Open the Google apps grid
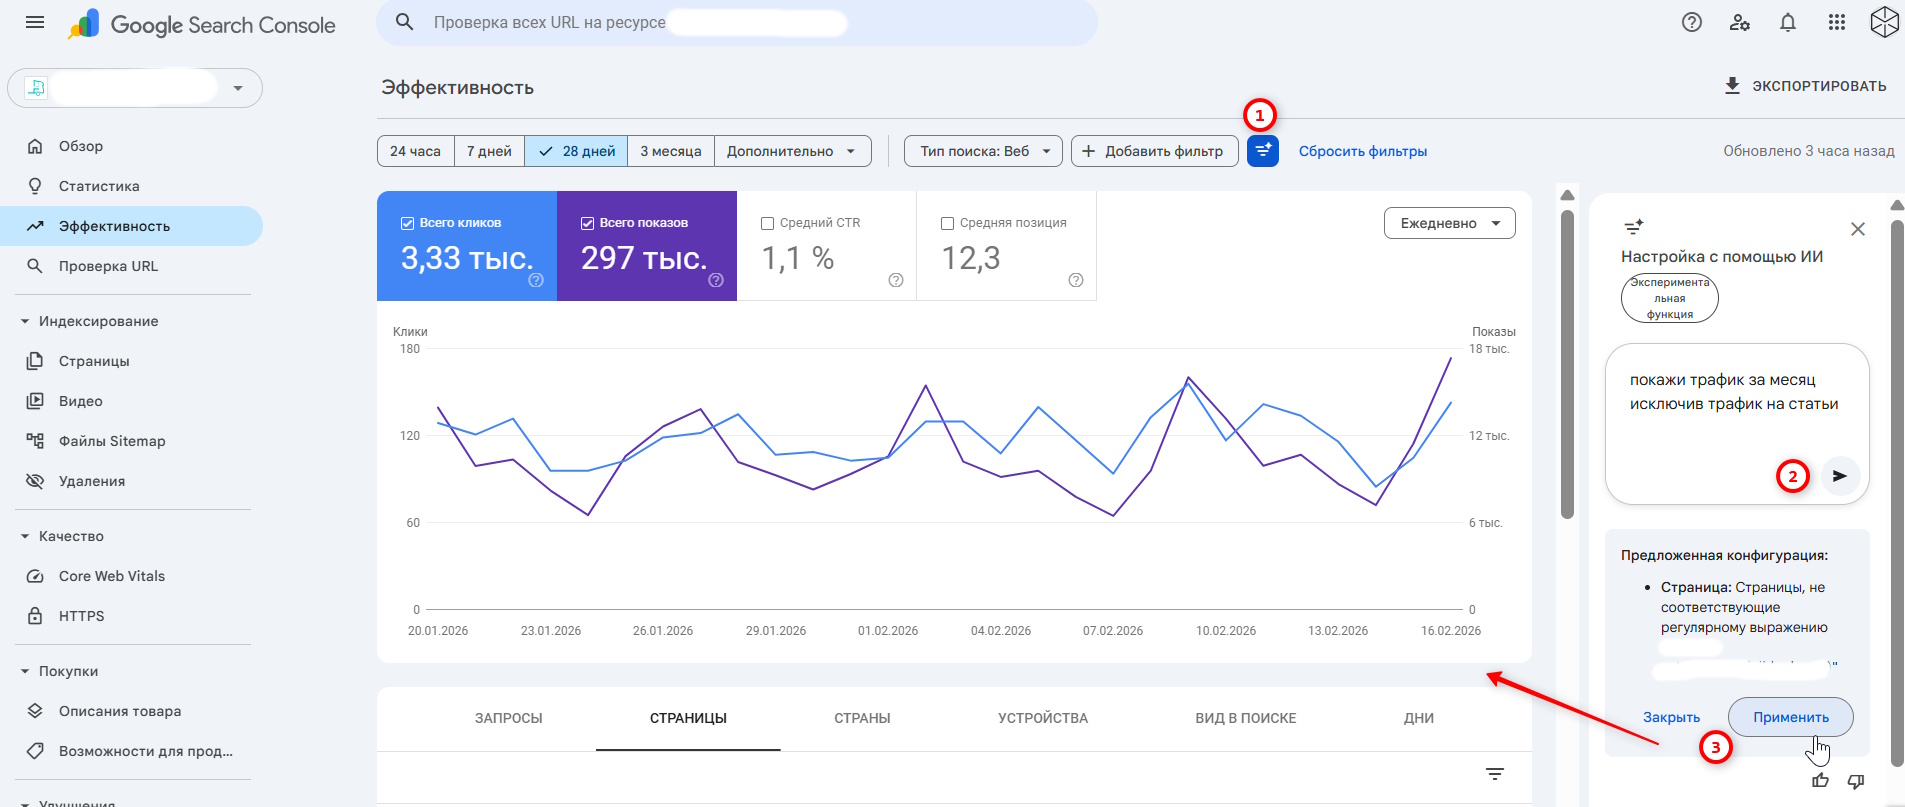The width and height of the screenshot is (1905, 807). point(1836,22)
